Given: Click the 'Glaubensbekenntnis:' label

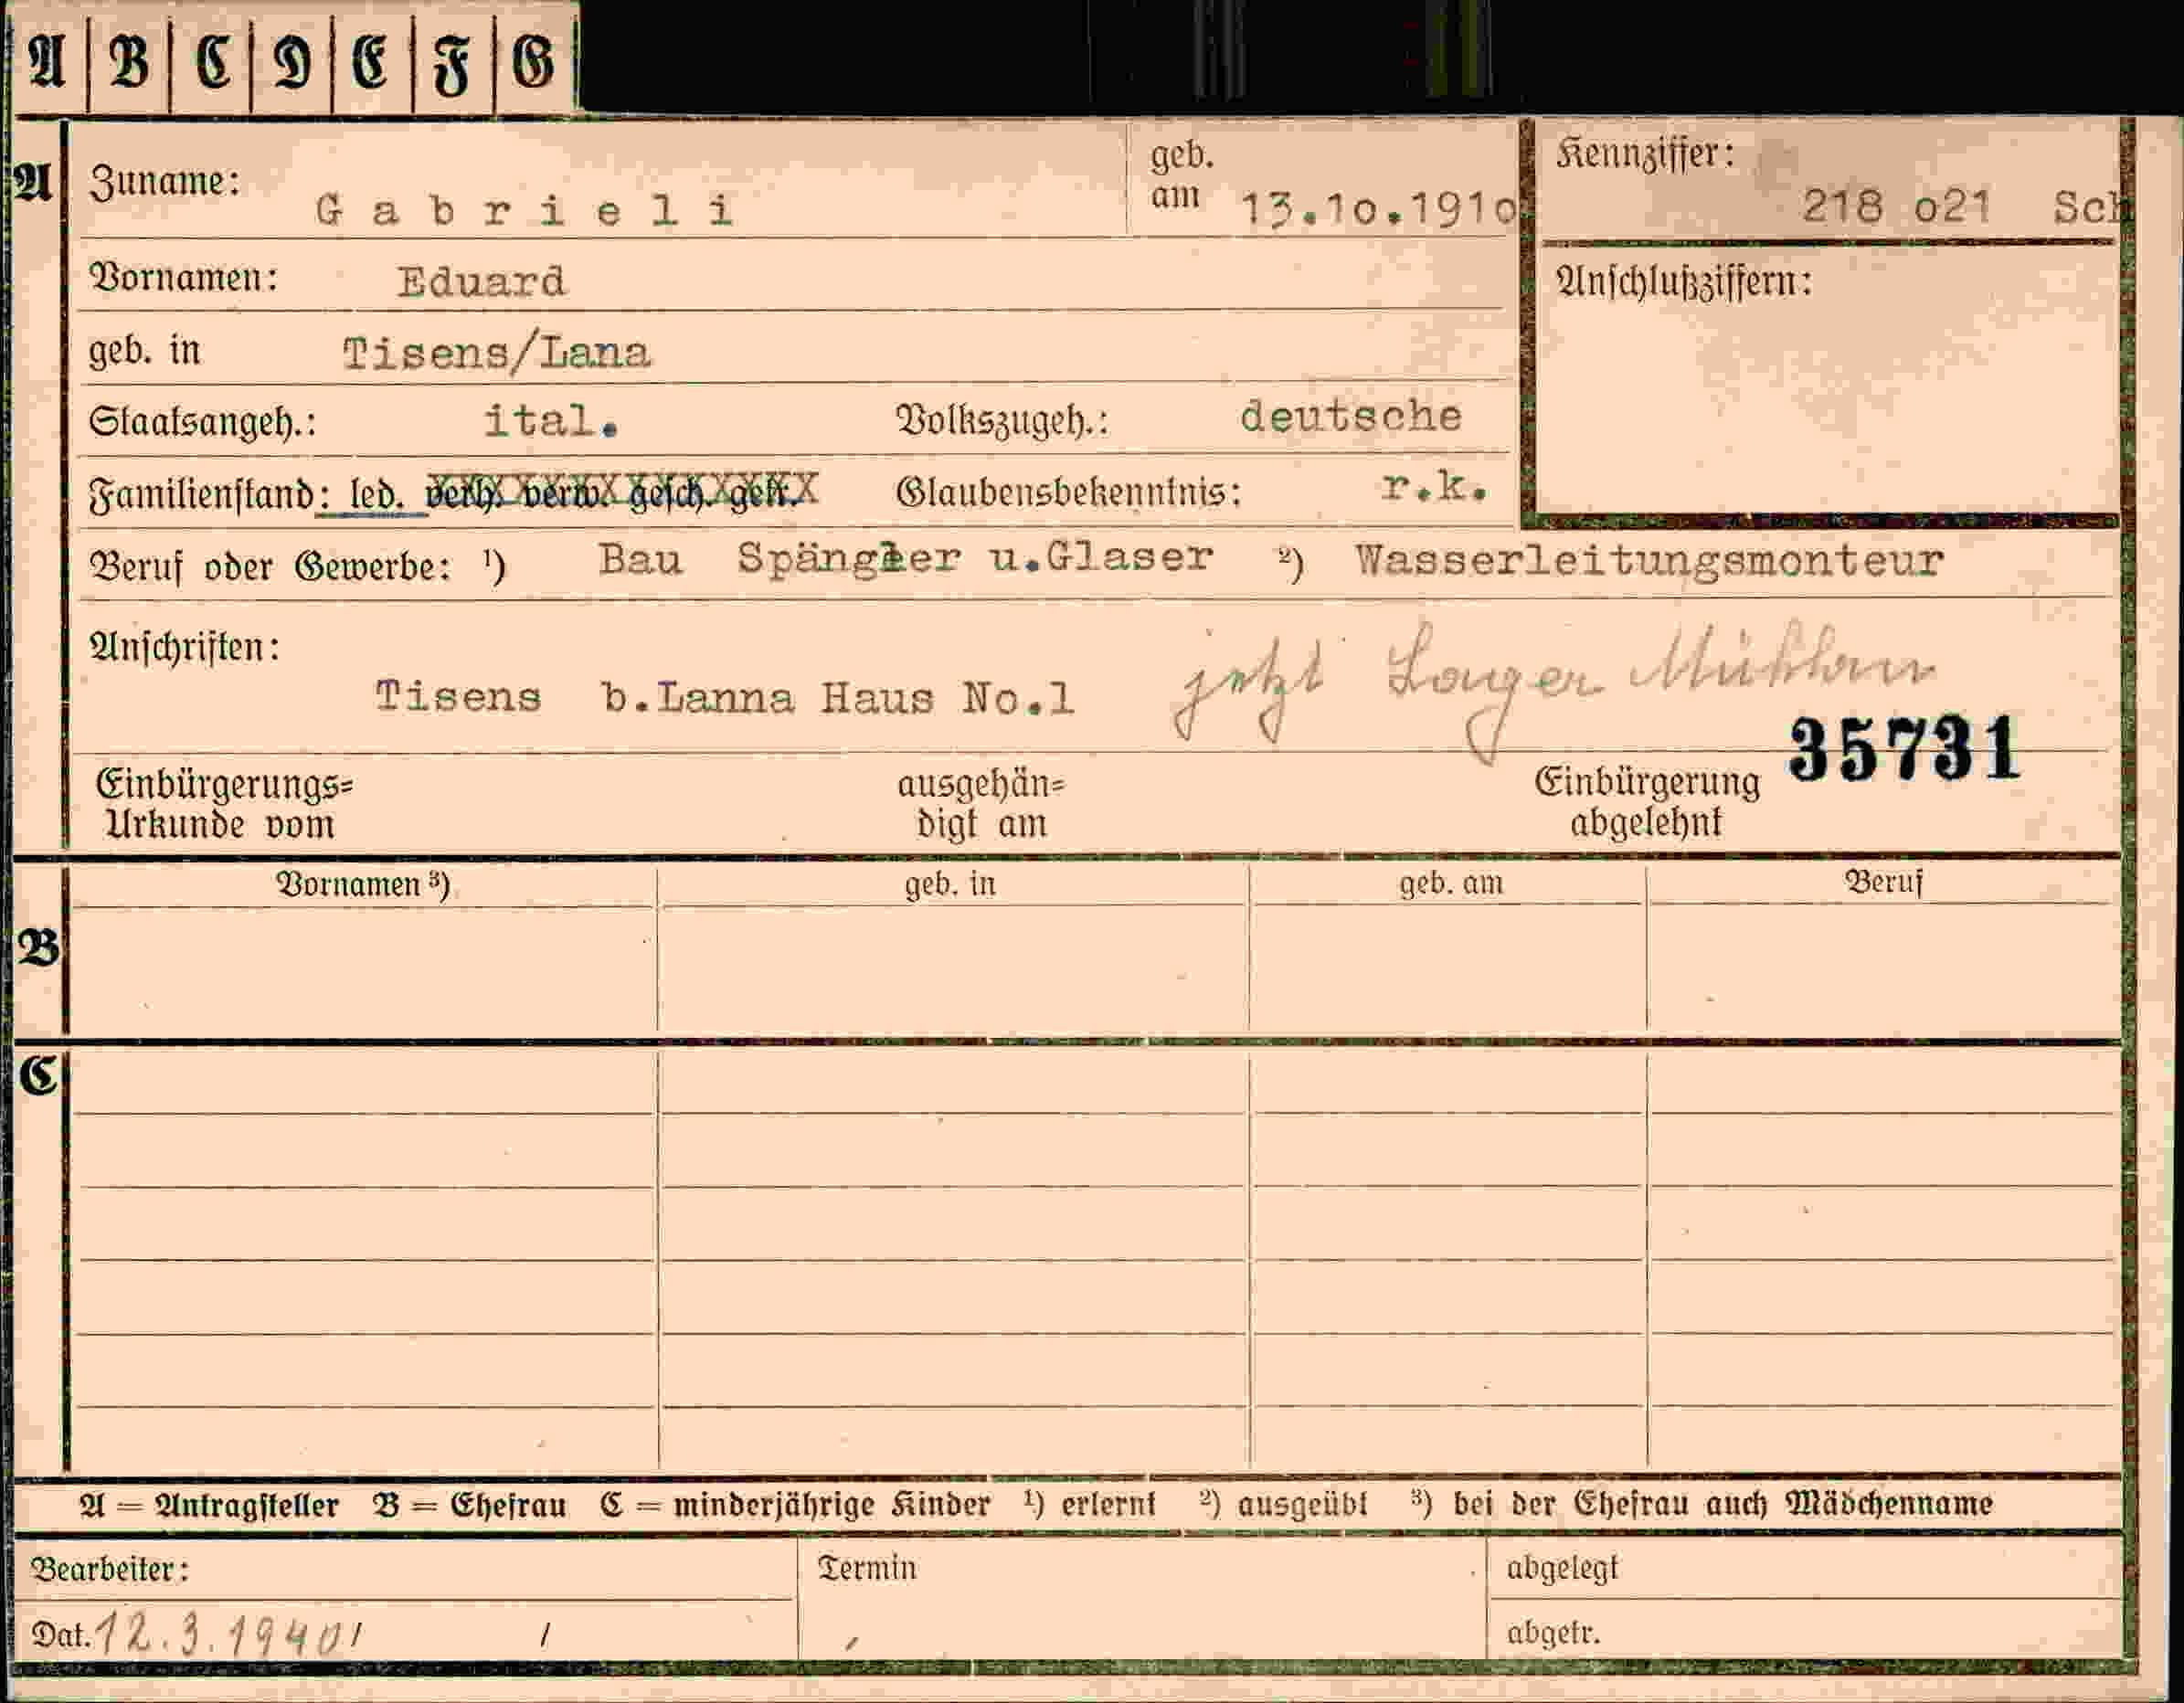Looking at the screenshot, I should coord(1068,492).
